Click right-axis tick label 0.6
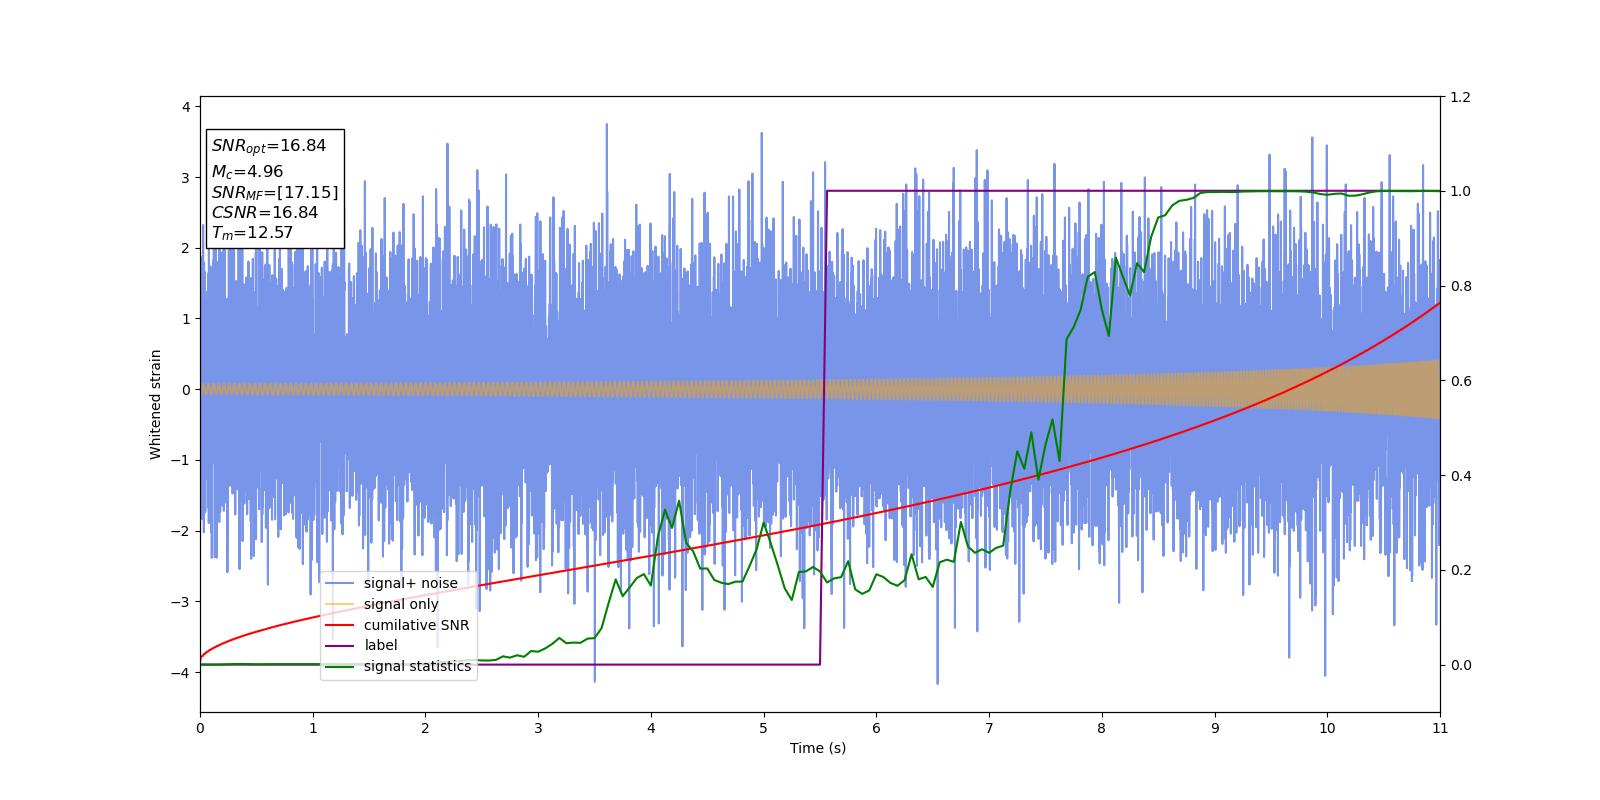This screenshot has width=1600, height=800. [1460, 381]
